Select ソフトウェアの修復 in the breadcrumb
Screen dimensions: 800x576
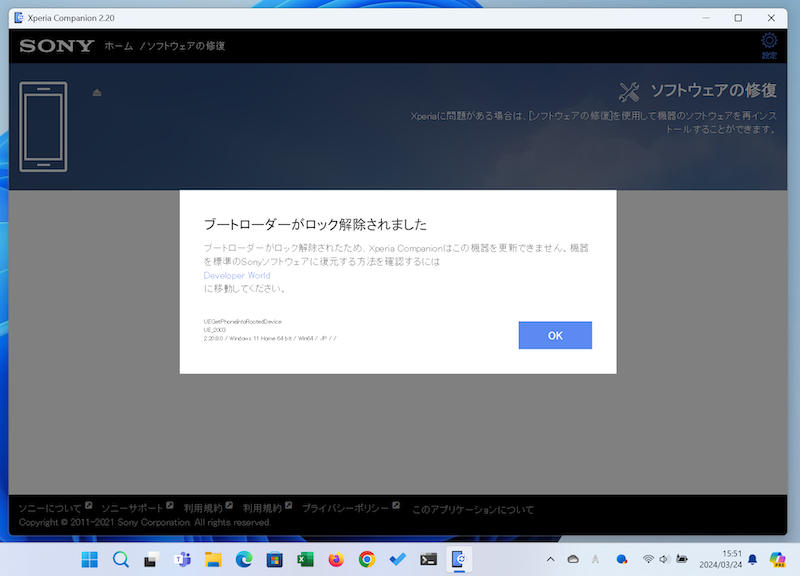coord(186,46)
